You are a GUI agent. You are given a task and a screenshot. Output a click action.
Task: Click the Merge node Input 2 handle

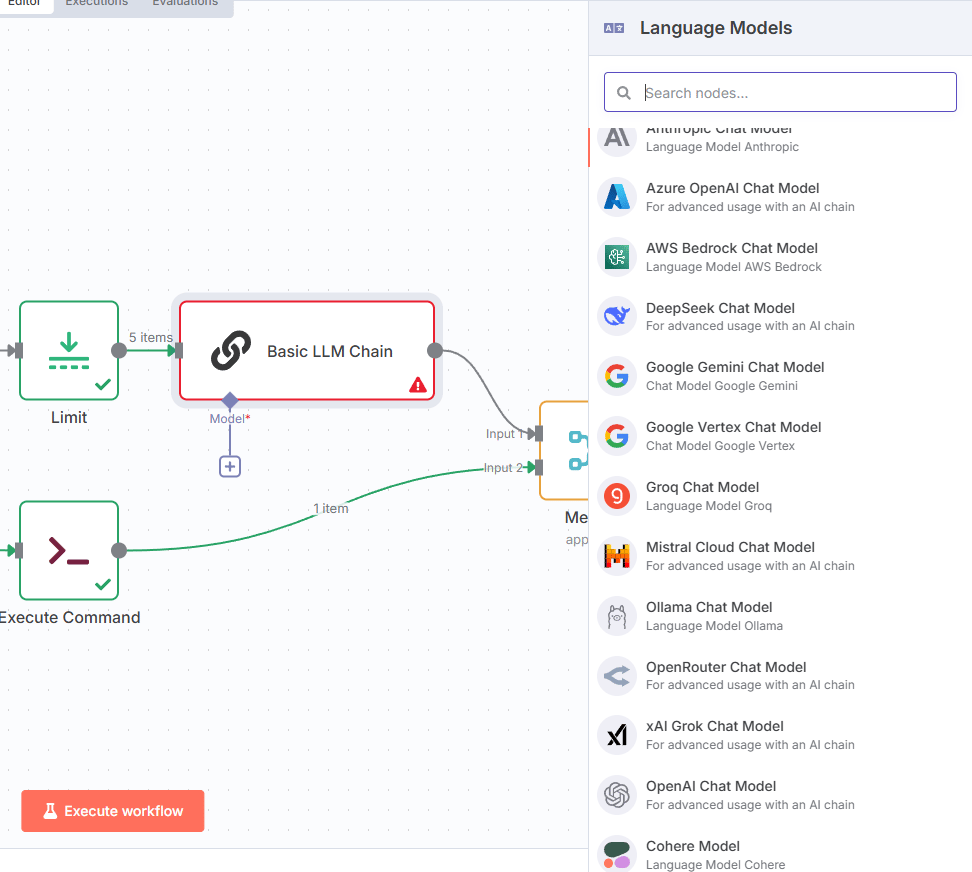(539, 467)
